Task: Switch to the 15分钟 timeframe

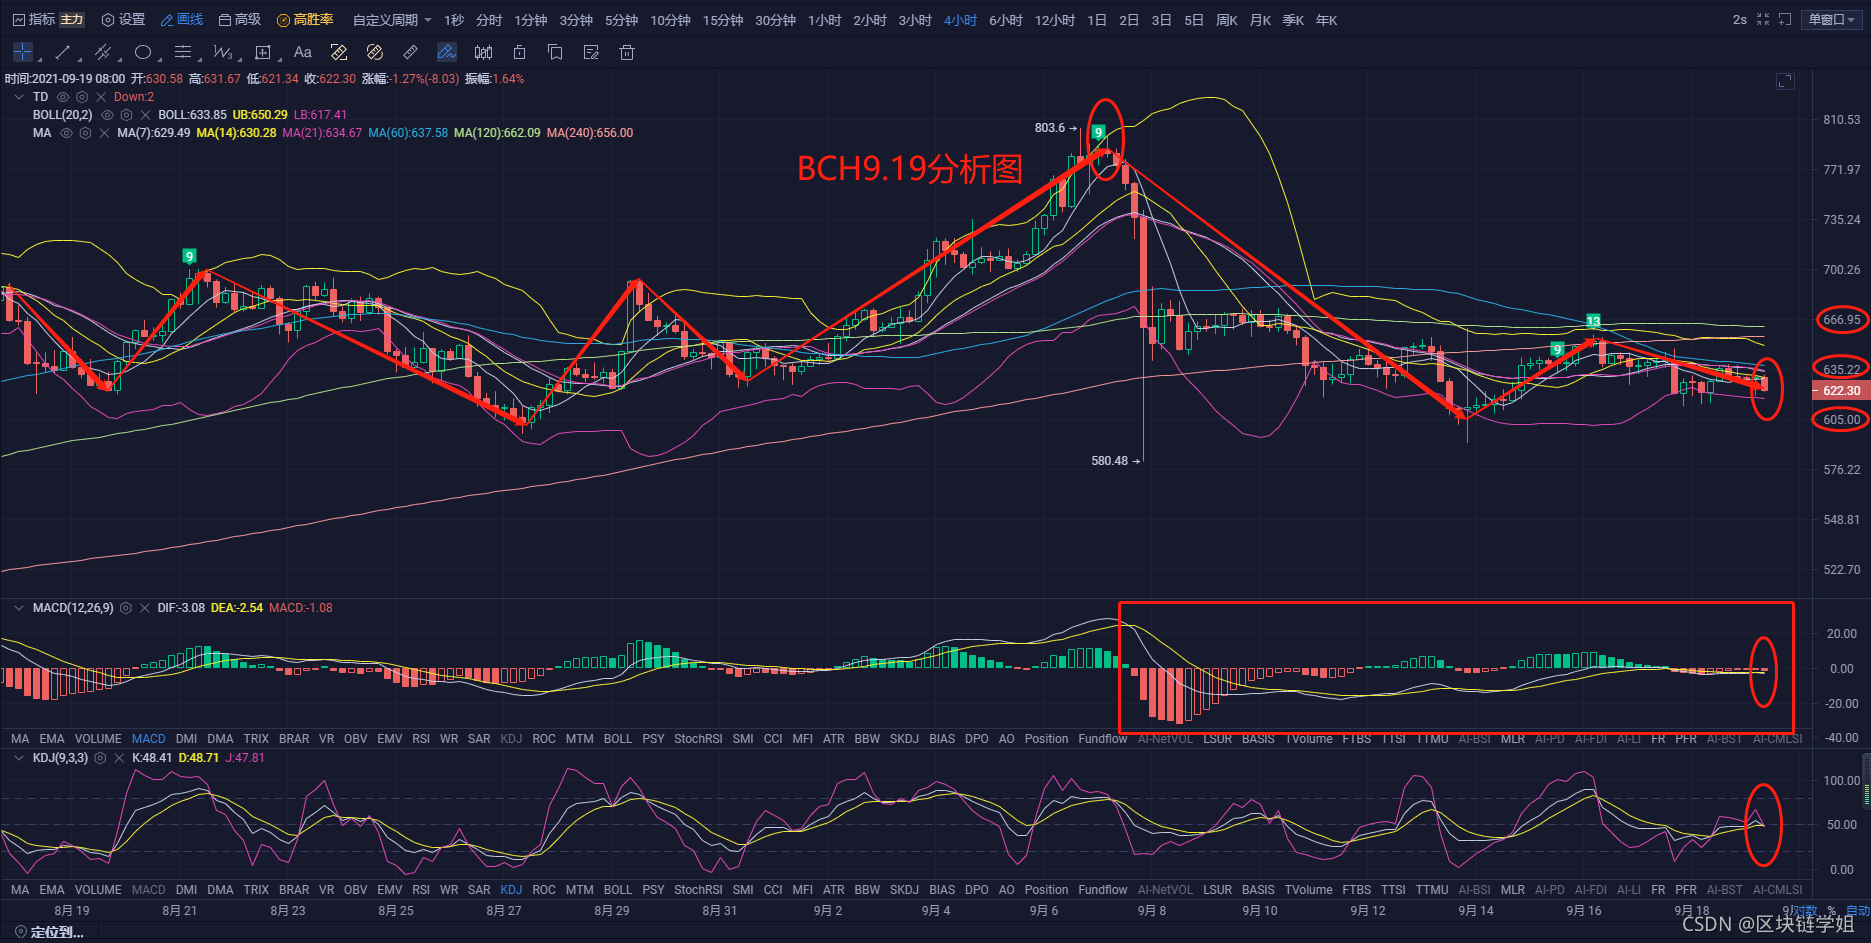Action: (723, 20)
